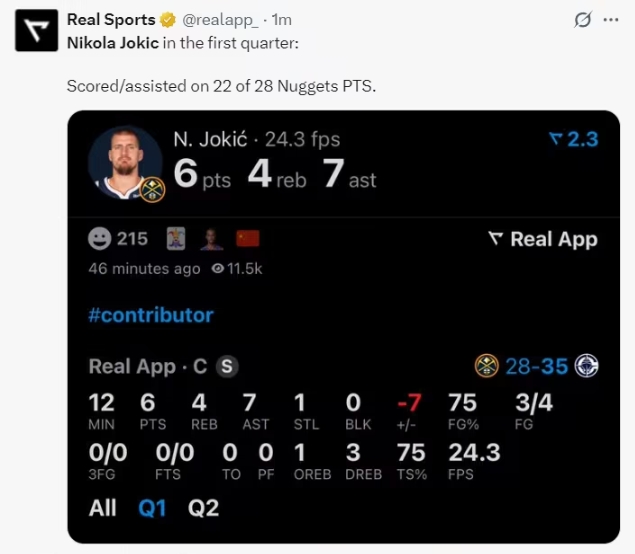
Task: Click Nikola Jokic's player headshot
Action: click(125, 162)
